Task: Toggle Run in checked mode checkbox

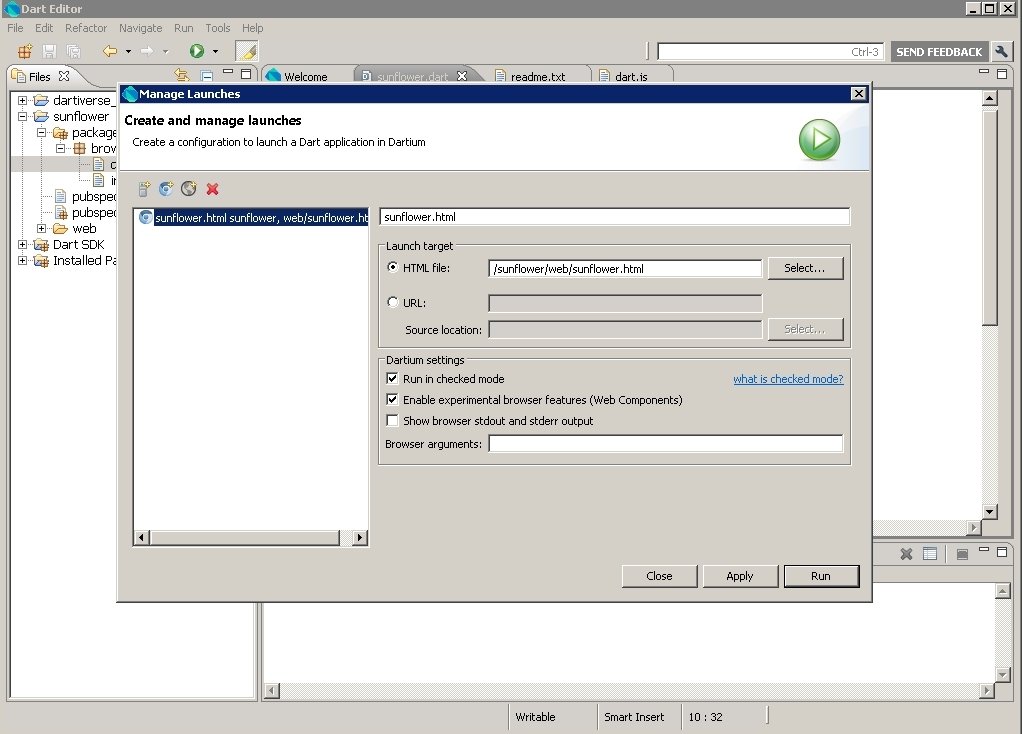Action: (392, 378)
